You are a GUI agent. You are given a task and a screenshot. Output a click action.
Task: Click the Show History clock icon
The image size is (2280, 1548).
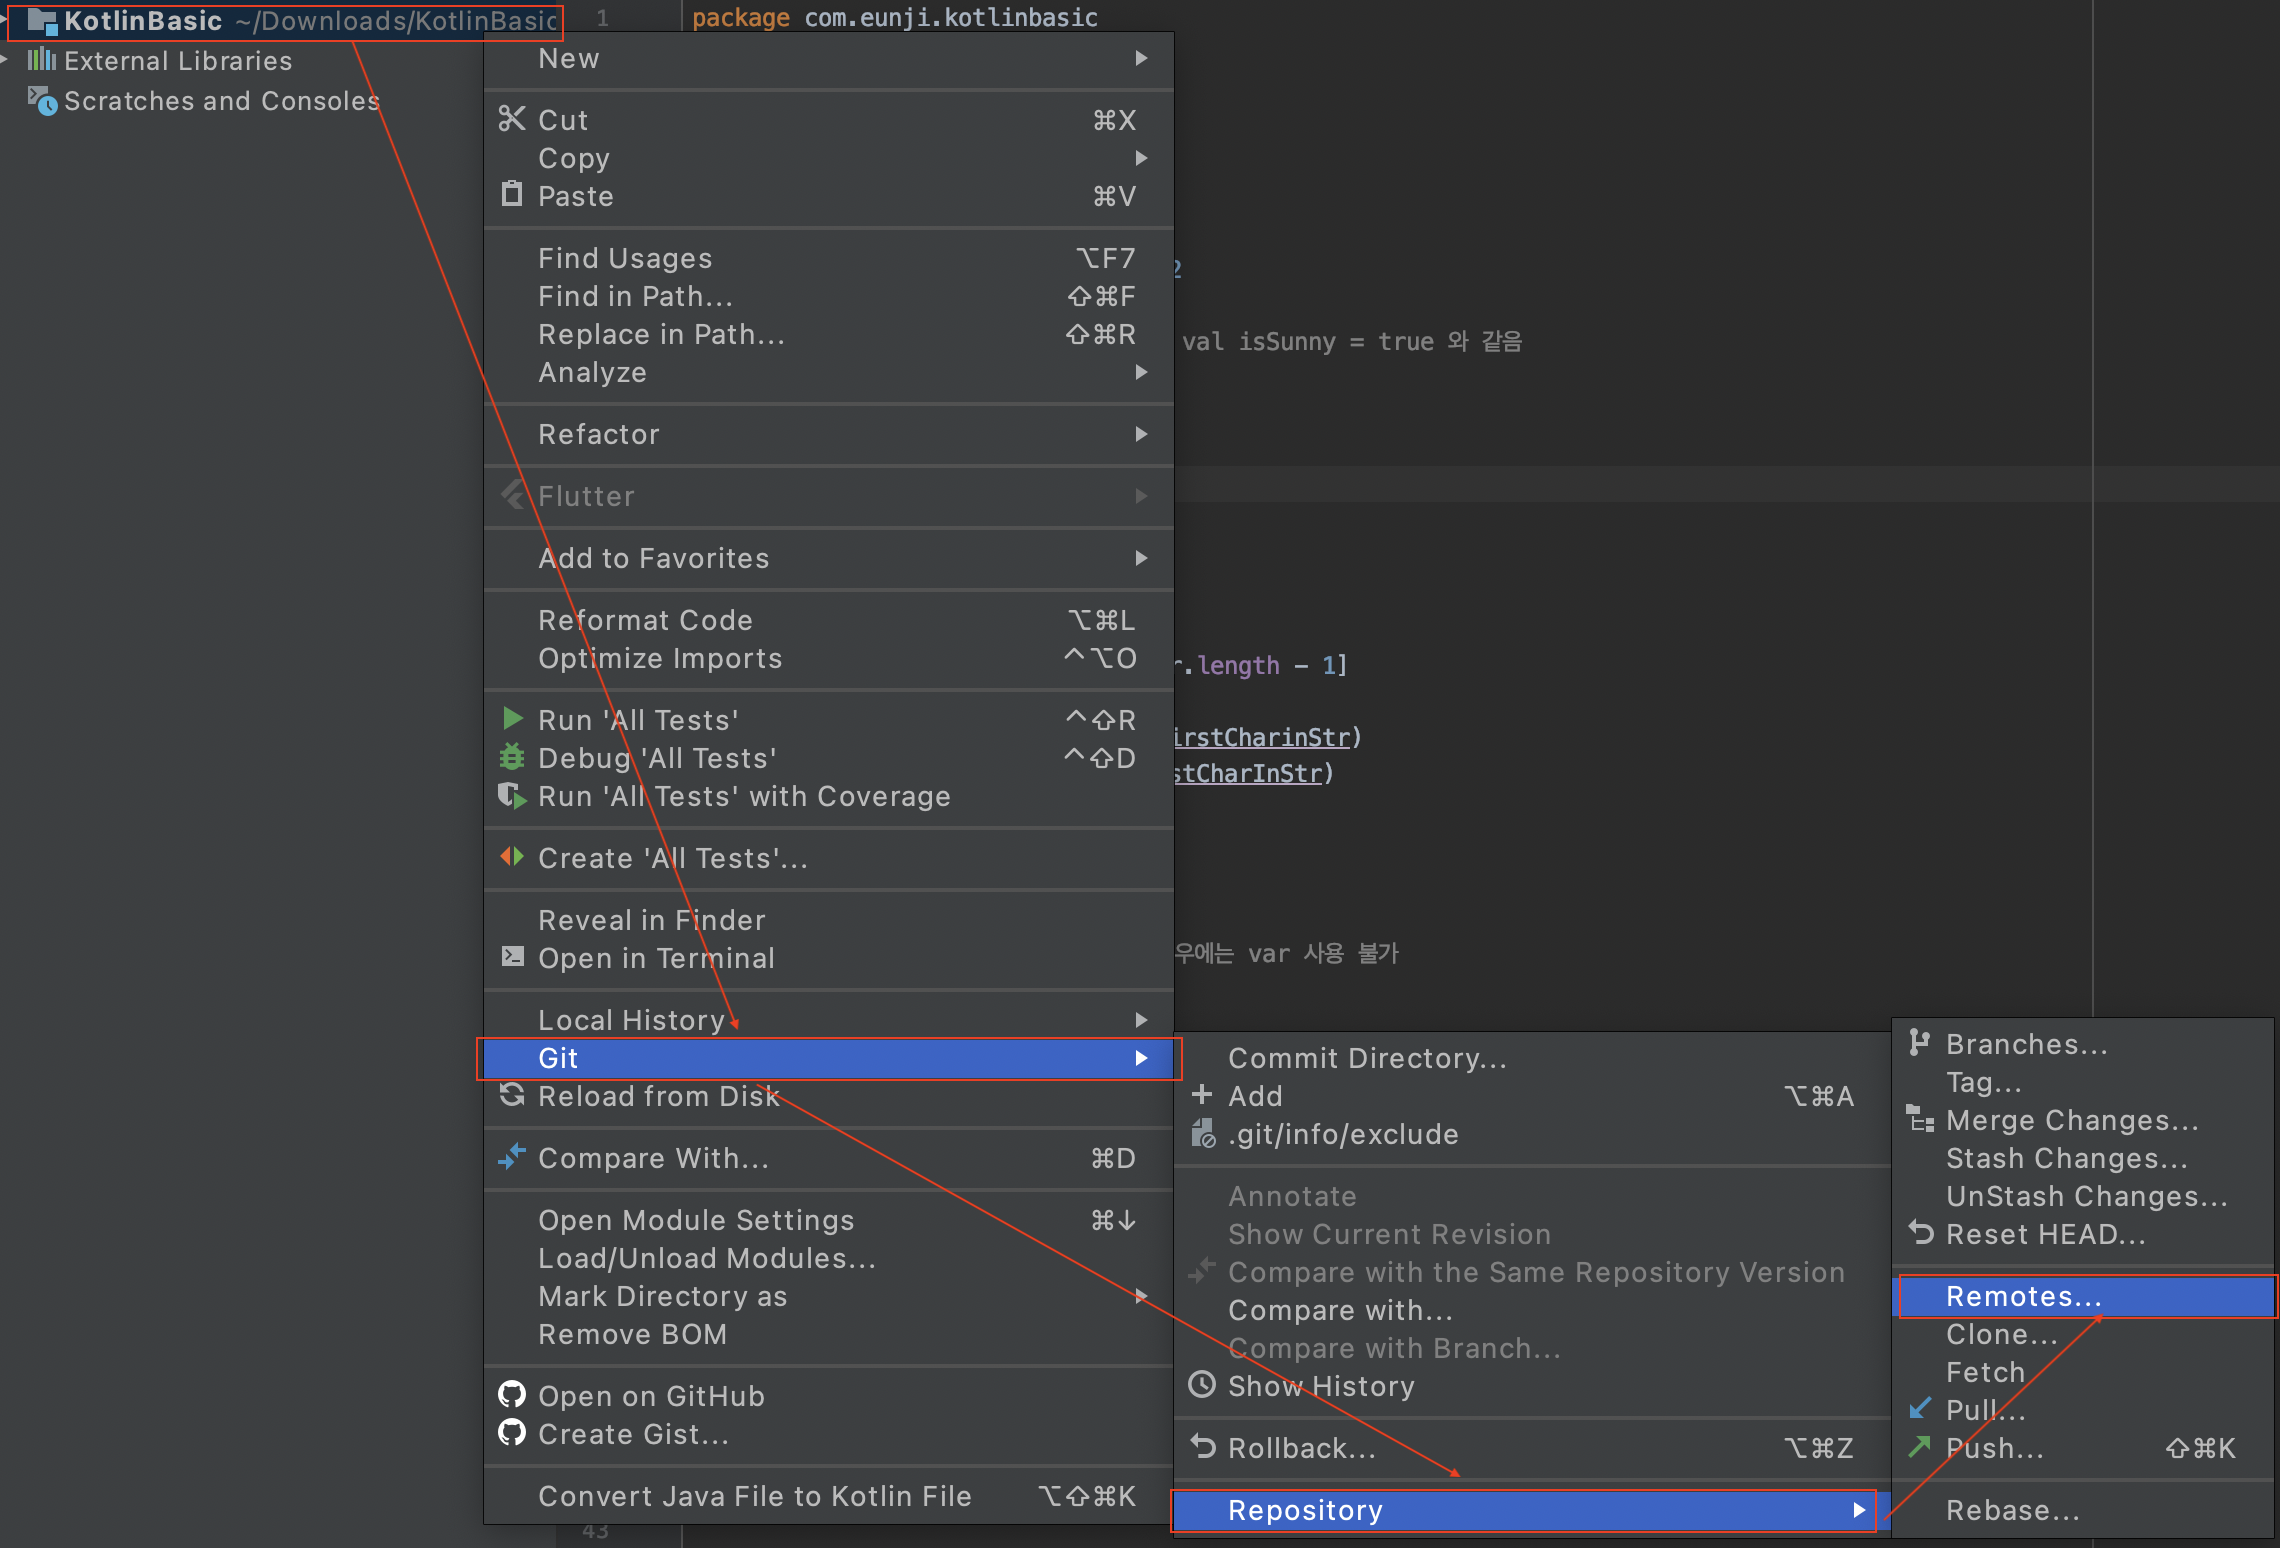[x=1202, y=1385]
